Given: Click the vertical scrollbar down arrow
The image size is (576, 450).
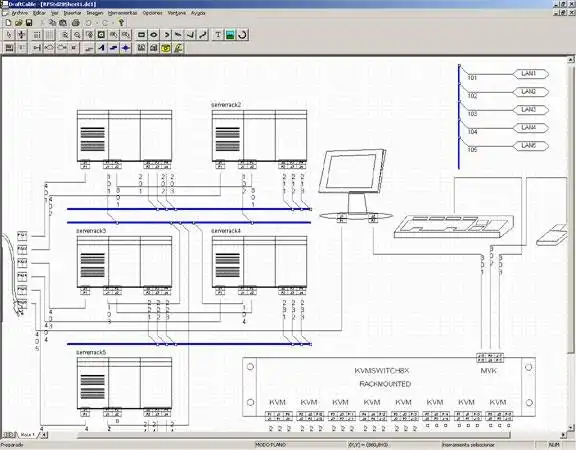Looking at the screenshot, I should 571,428.
